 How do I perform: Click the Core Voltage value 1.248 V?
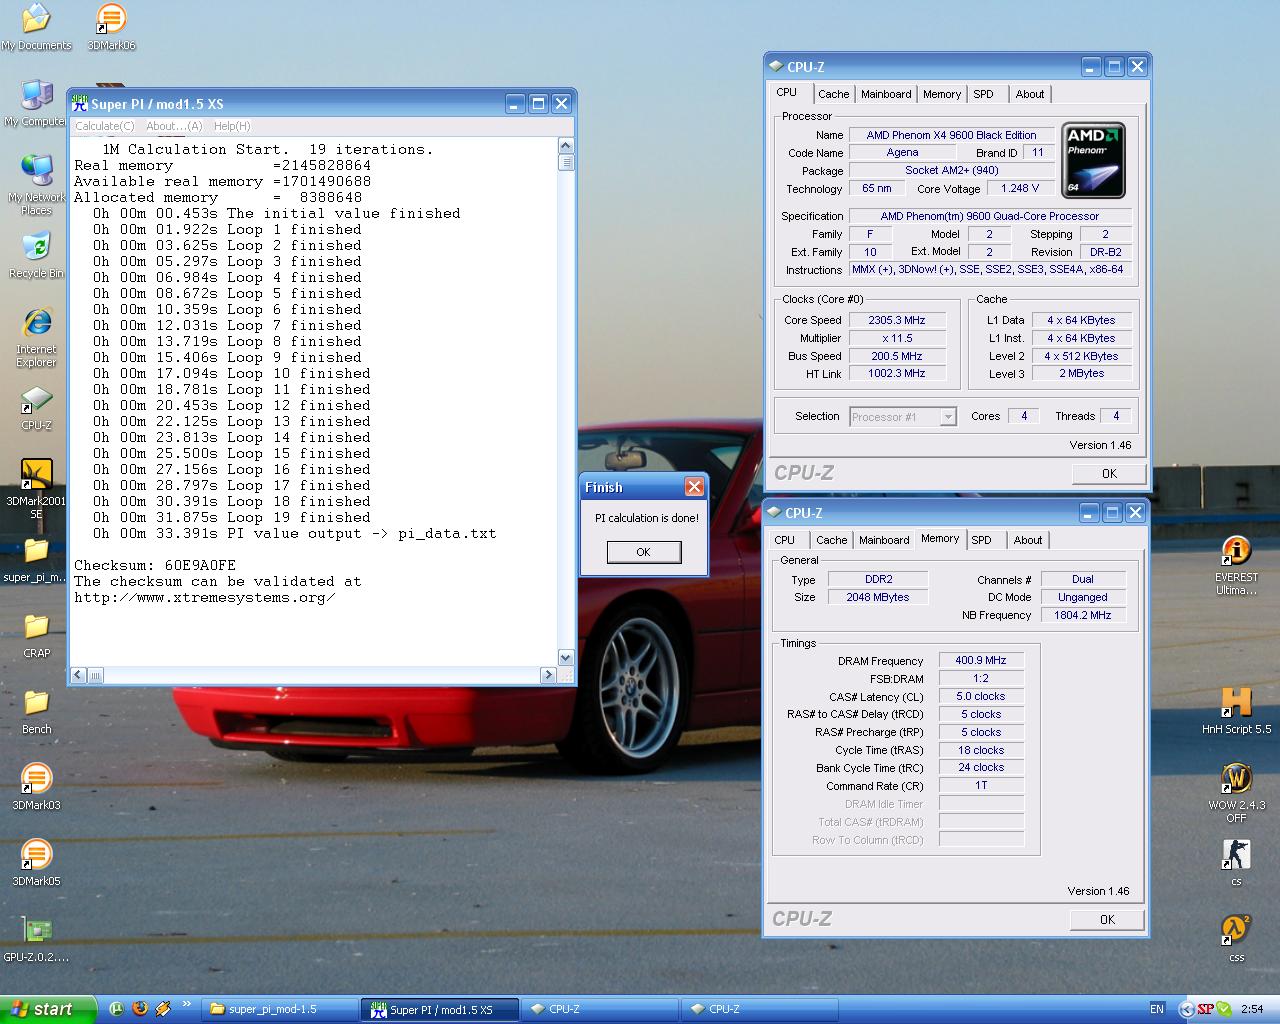point(1020,188)
